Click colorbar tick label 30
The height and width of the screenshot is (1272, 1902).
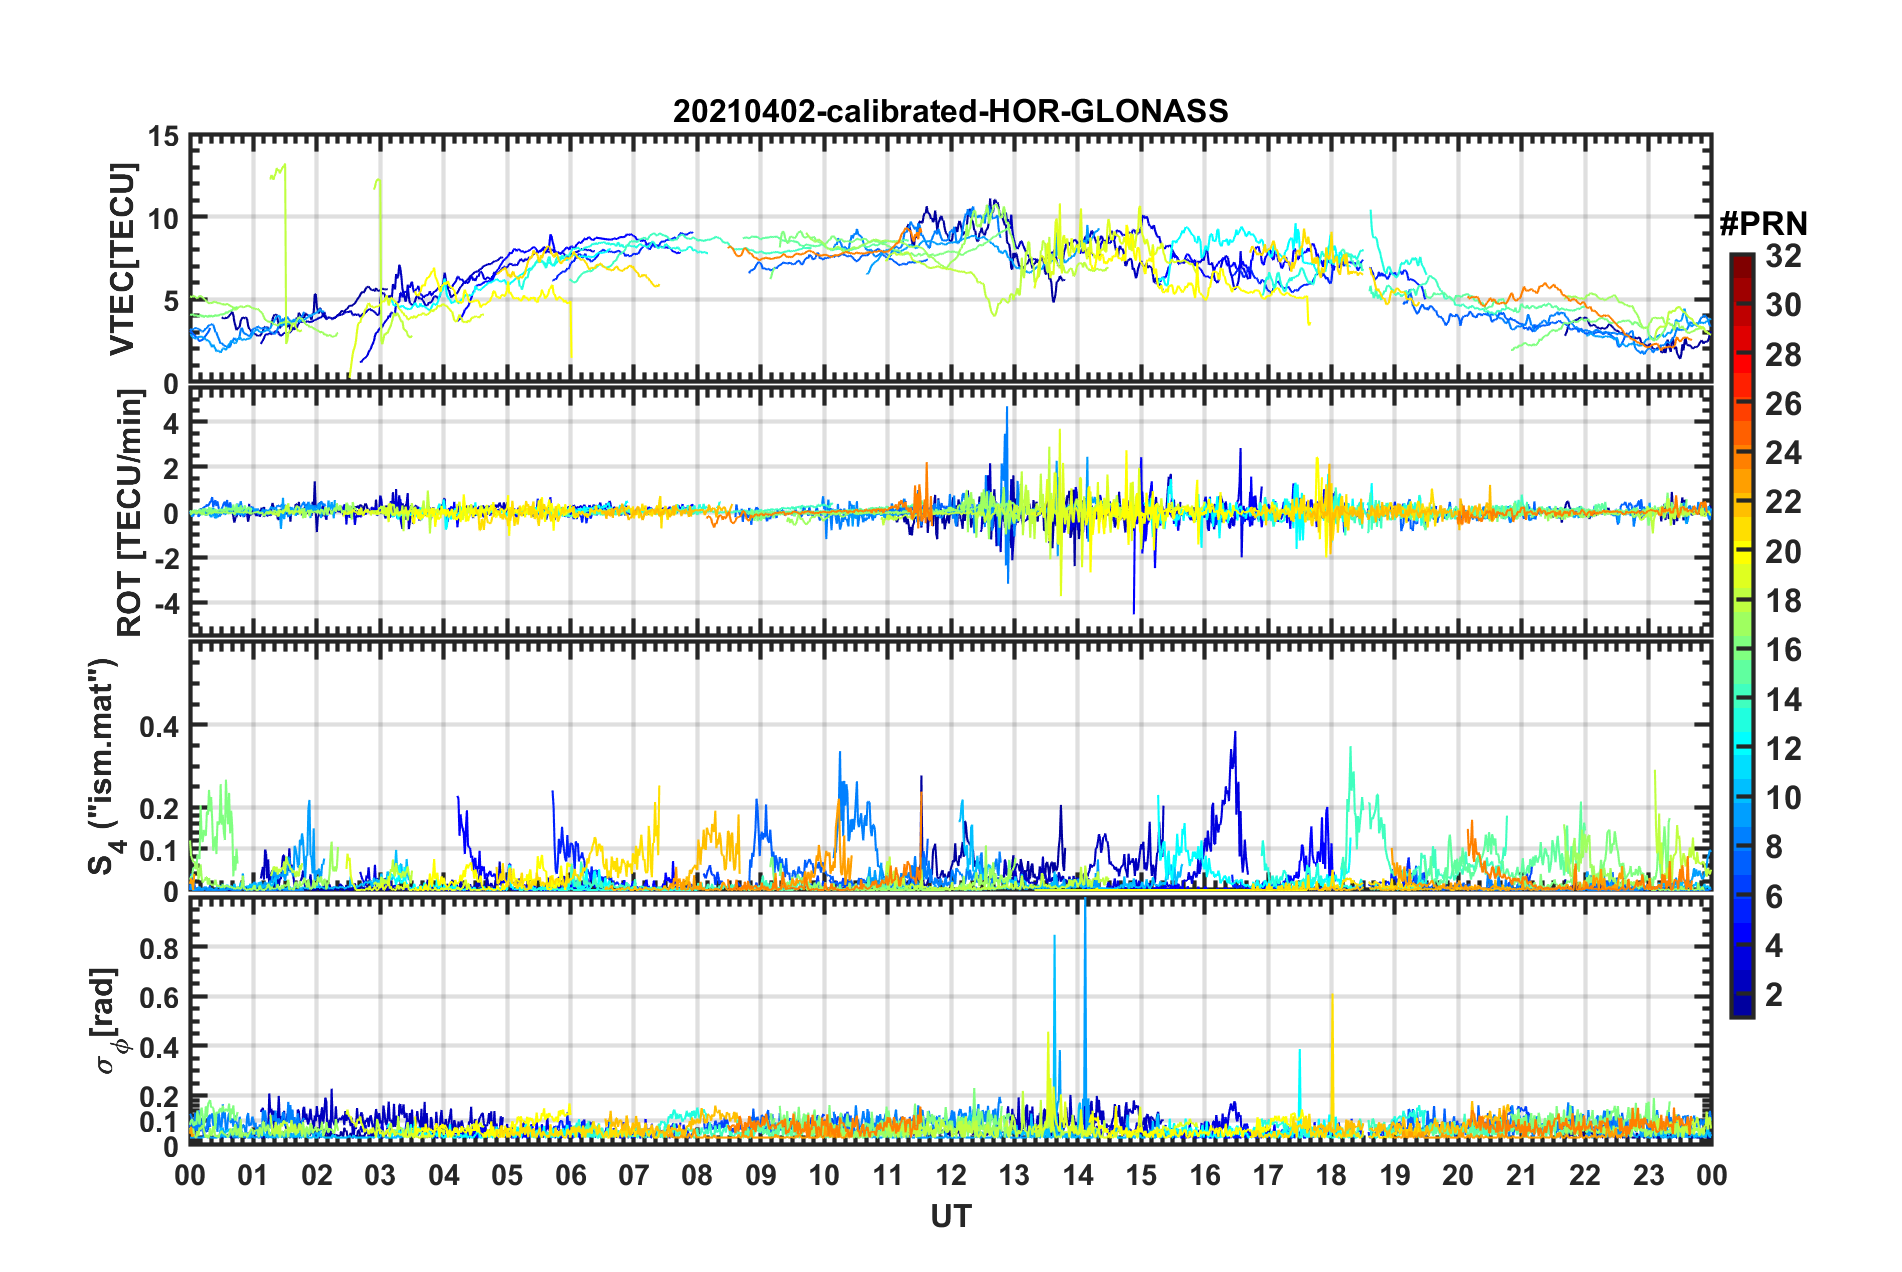(x=1783, y=305)
